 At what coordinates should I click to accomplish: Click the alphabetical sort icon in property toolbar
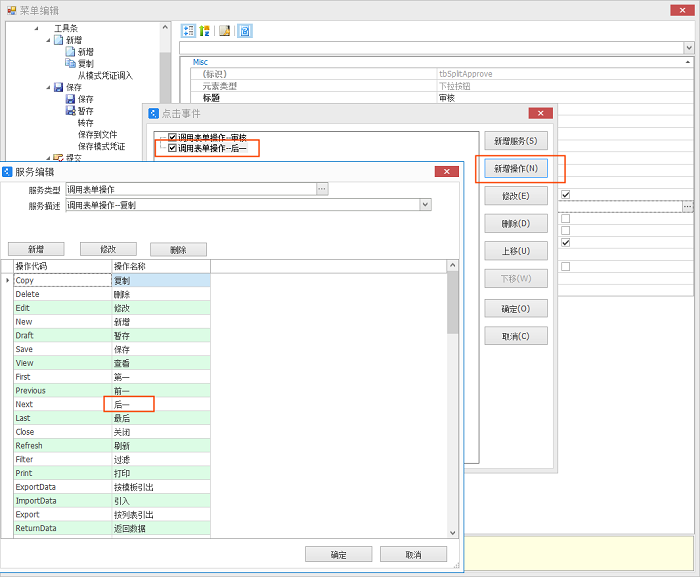tap(203, 30)
